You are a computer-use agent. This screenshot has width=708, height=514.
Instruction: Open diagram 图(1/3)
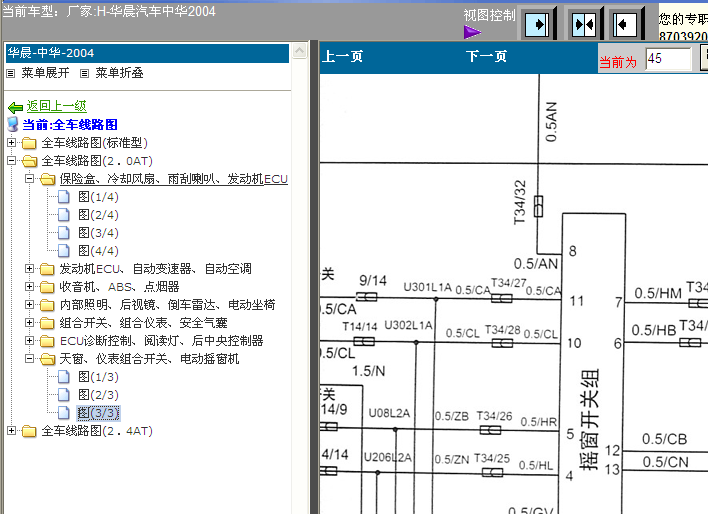click(x=98, y=377)
